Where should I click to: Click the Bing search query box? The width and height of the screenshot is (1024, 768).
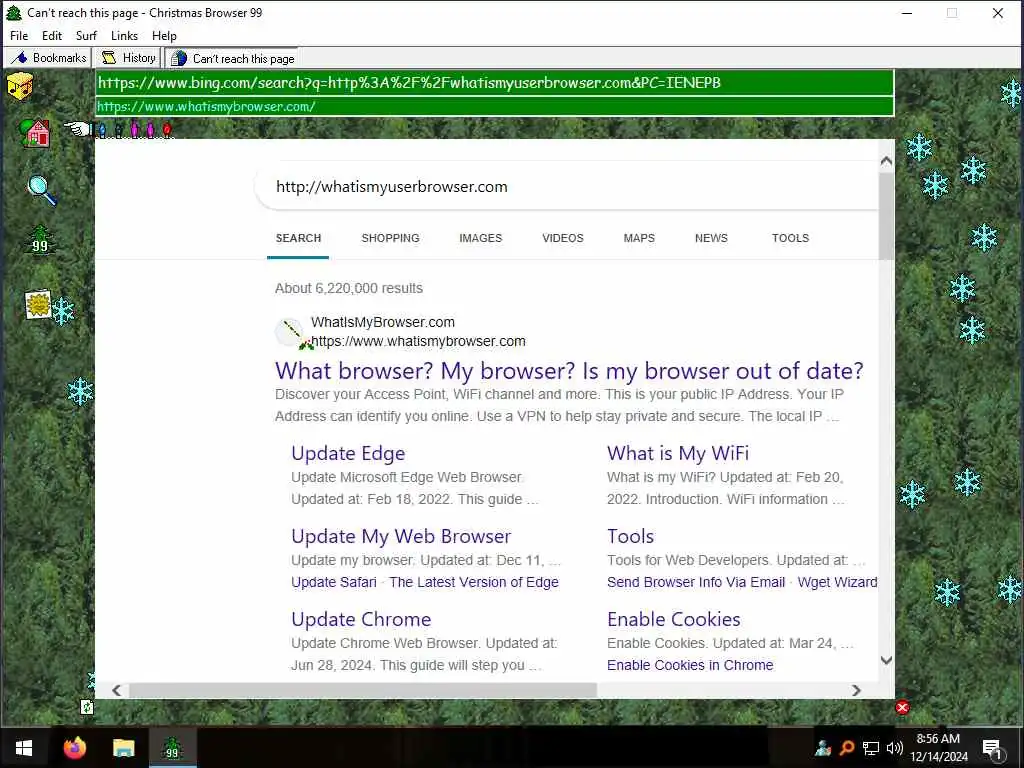click(567, 187)
